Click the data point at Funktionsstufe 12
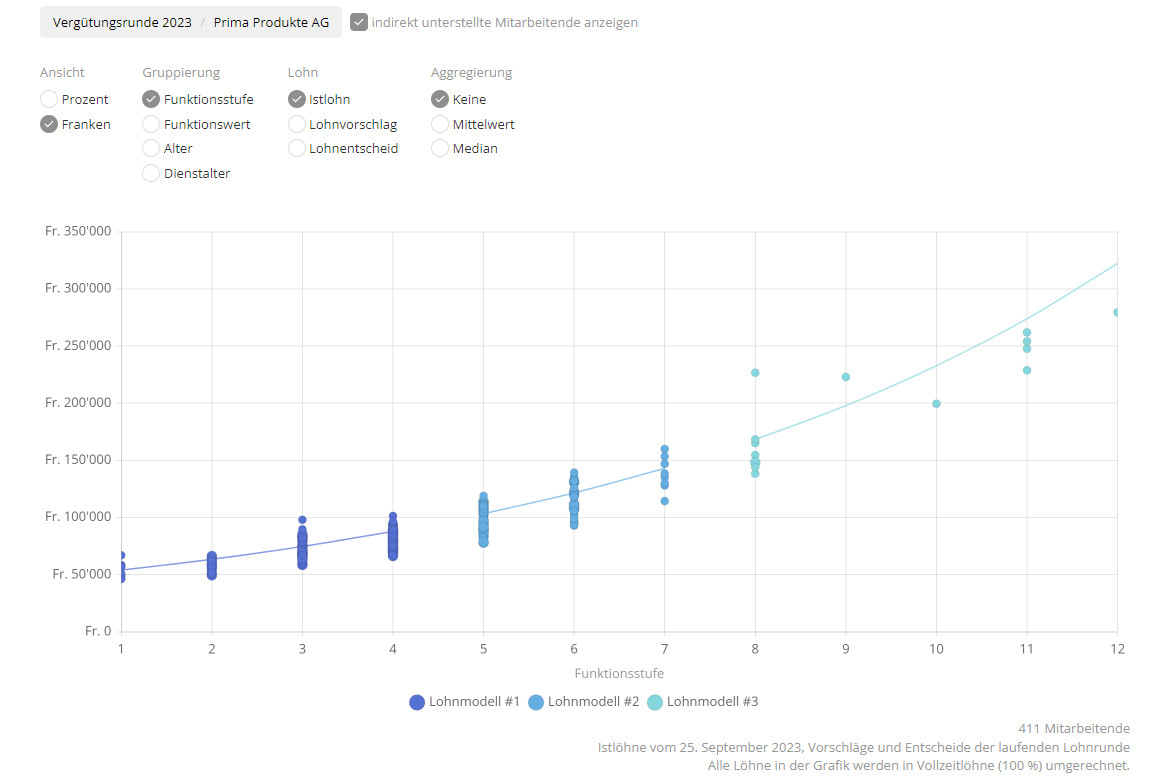 [1116, 312]
